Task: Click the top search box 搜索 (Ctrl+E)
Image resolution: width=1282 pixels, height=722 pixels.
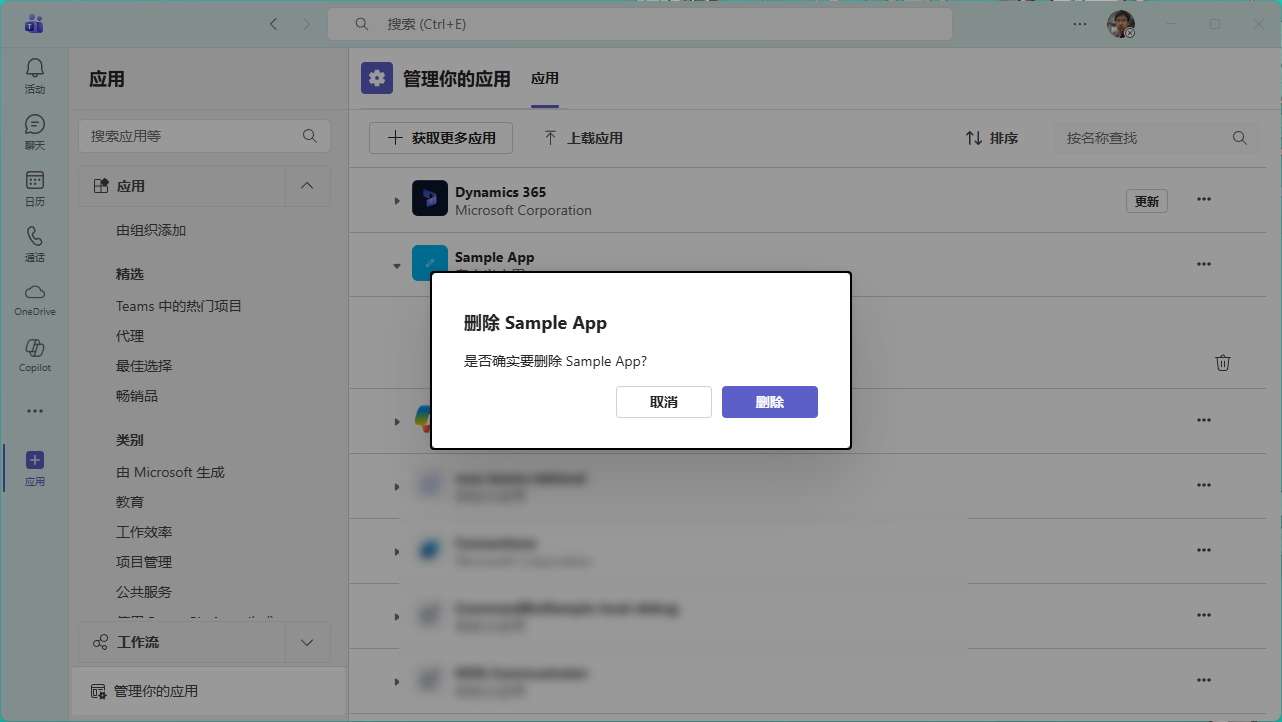Action: [640, 24]
